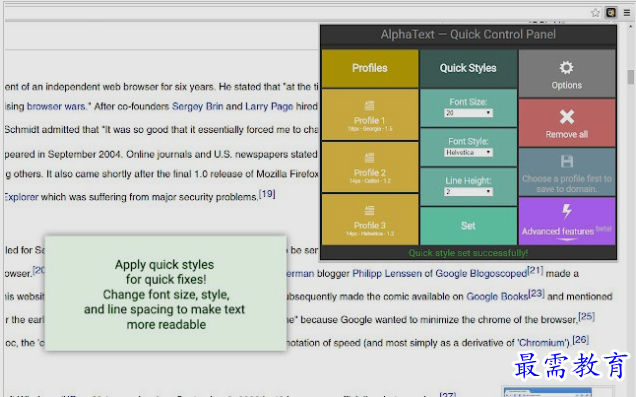Open the Philipp Lenssen link
636x397 pixels.
pos(387,274)
